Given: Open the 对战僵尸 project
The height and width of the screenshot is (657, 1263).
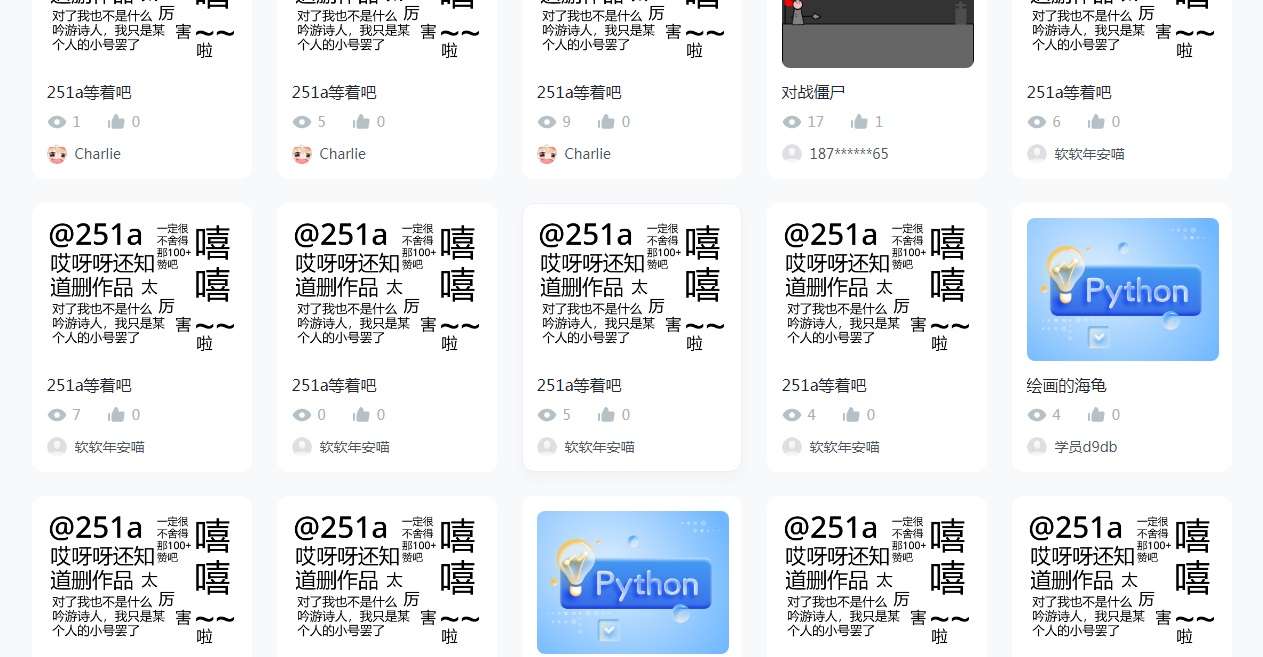Looking at the screenshot, I should coord(813,92).
